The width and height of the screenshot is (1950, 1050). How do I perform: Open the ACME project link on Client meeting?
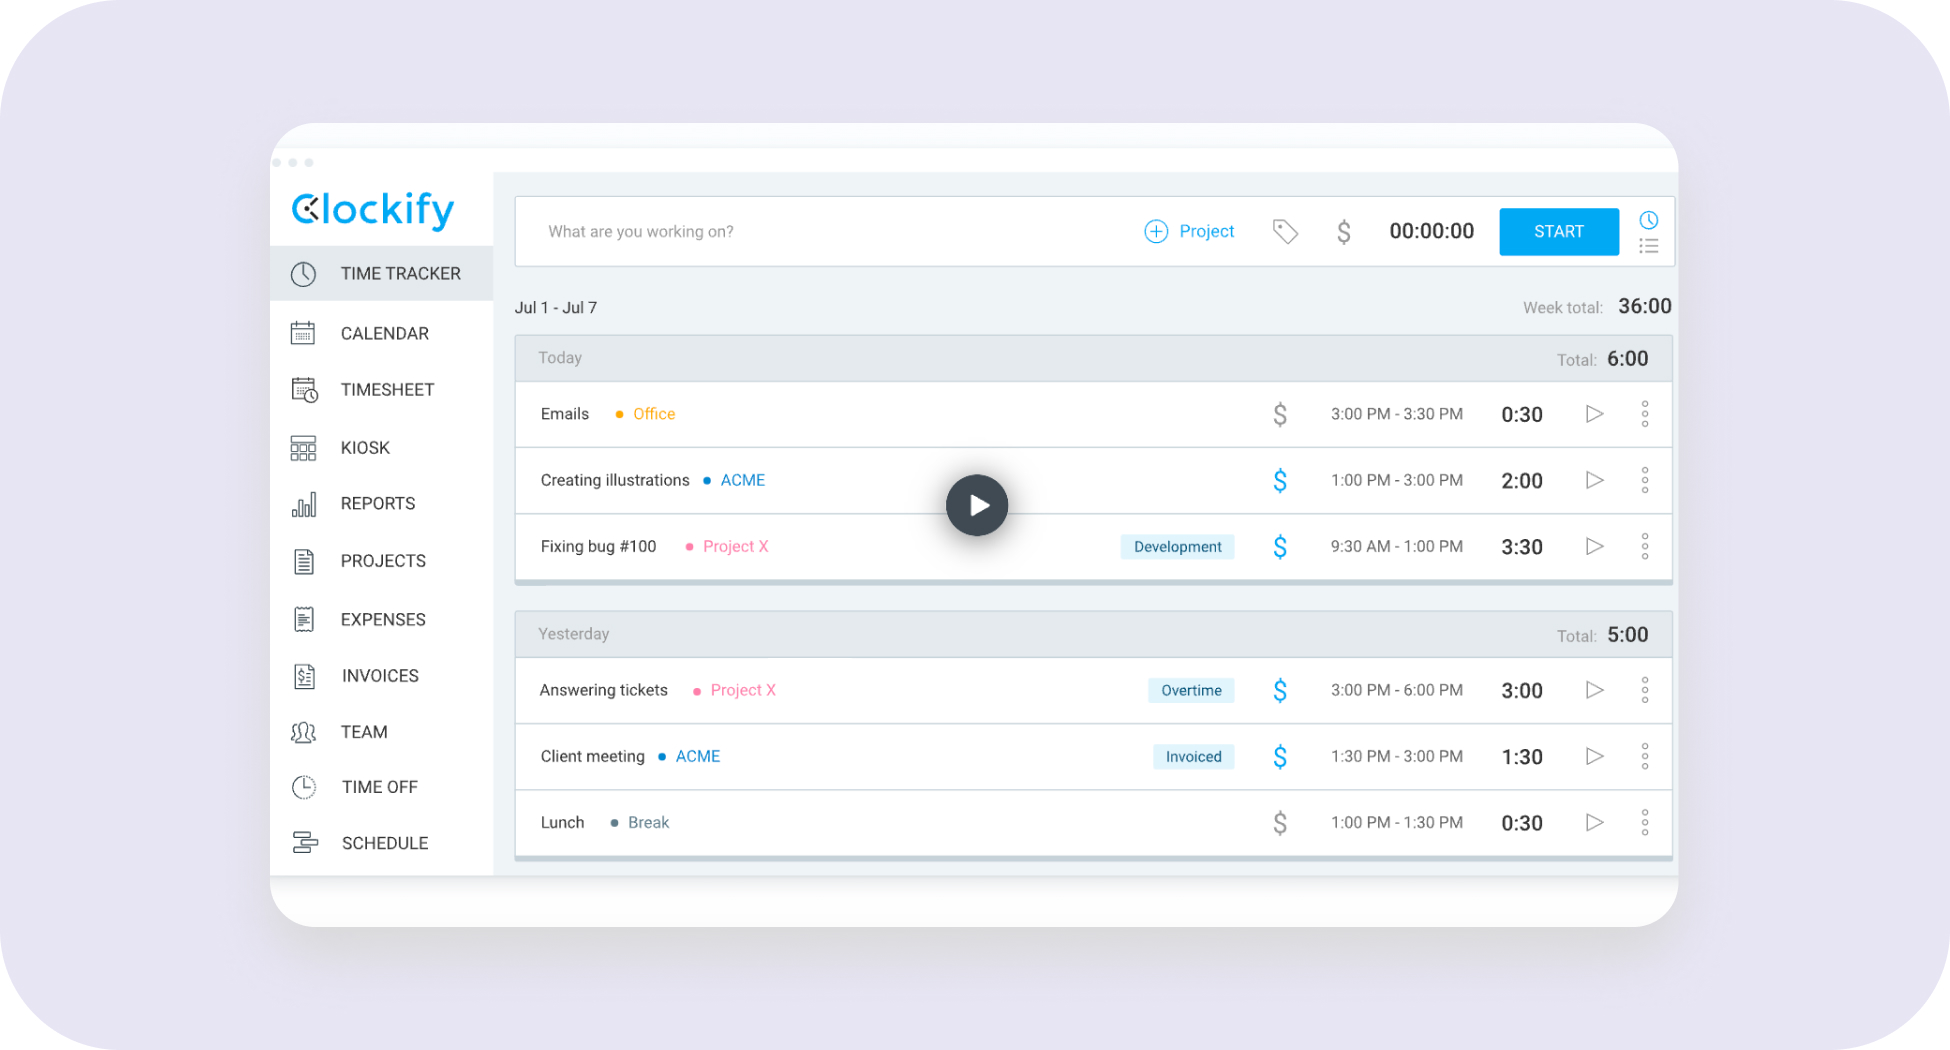pyautogui.click(x=697, y=756)
